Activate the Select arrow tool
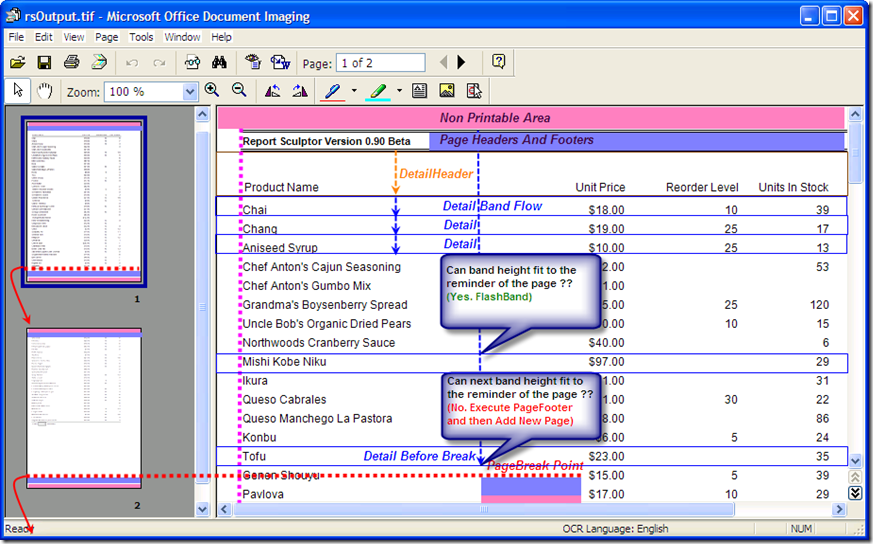Viewport: 873px width, 544px height. tap(18, 91)
